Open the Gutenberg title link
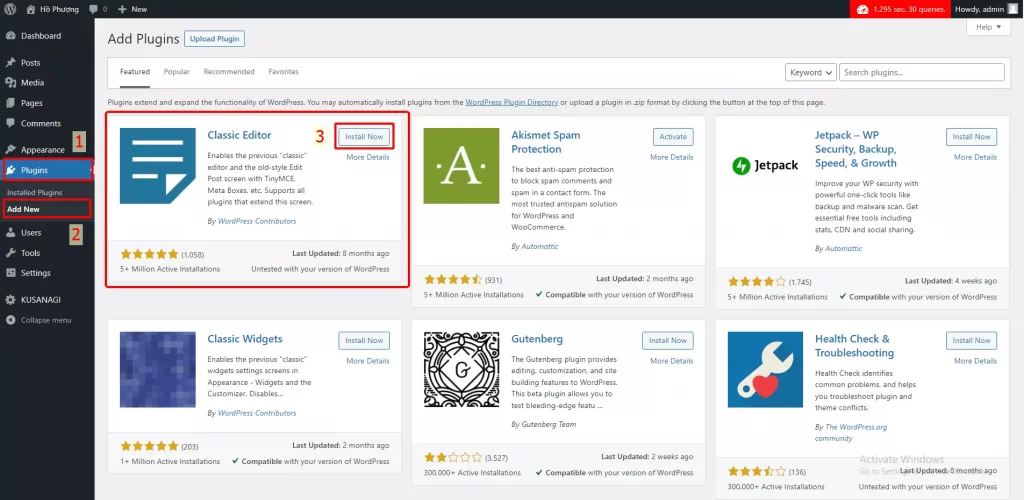1024x500 pixels. 537,339
